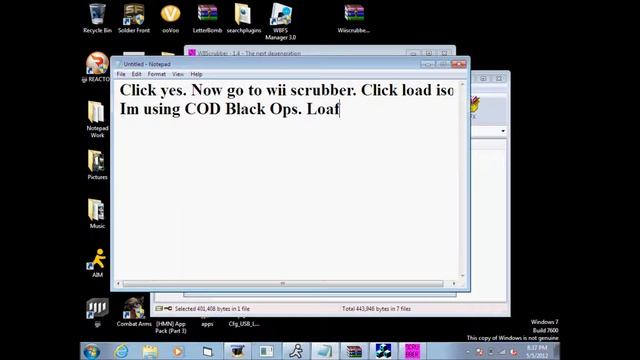The image size is (640, 360).
Task: Click Notepad's vertical scroll down arrow
Action: click(462, 276)
